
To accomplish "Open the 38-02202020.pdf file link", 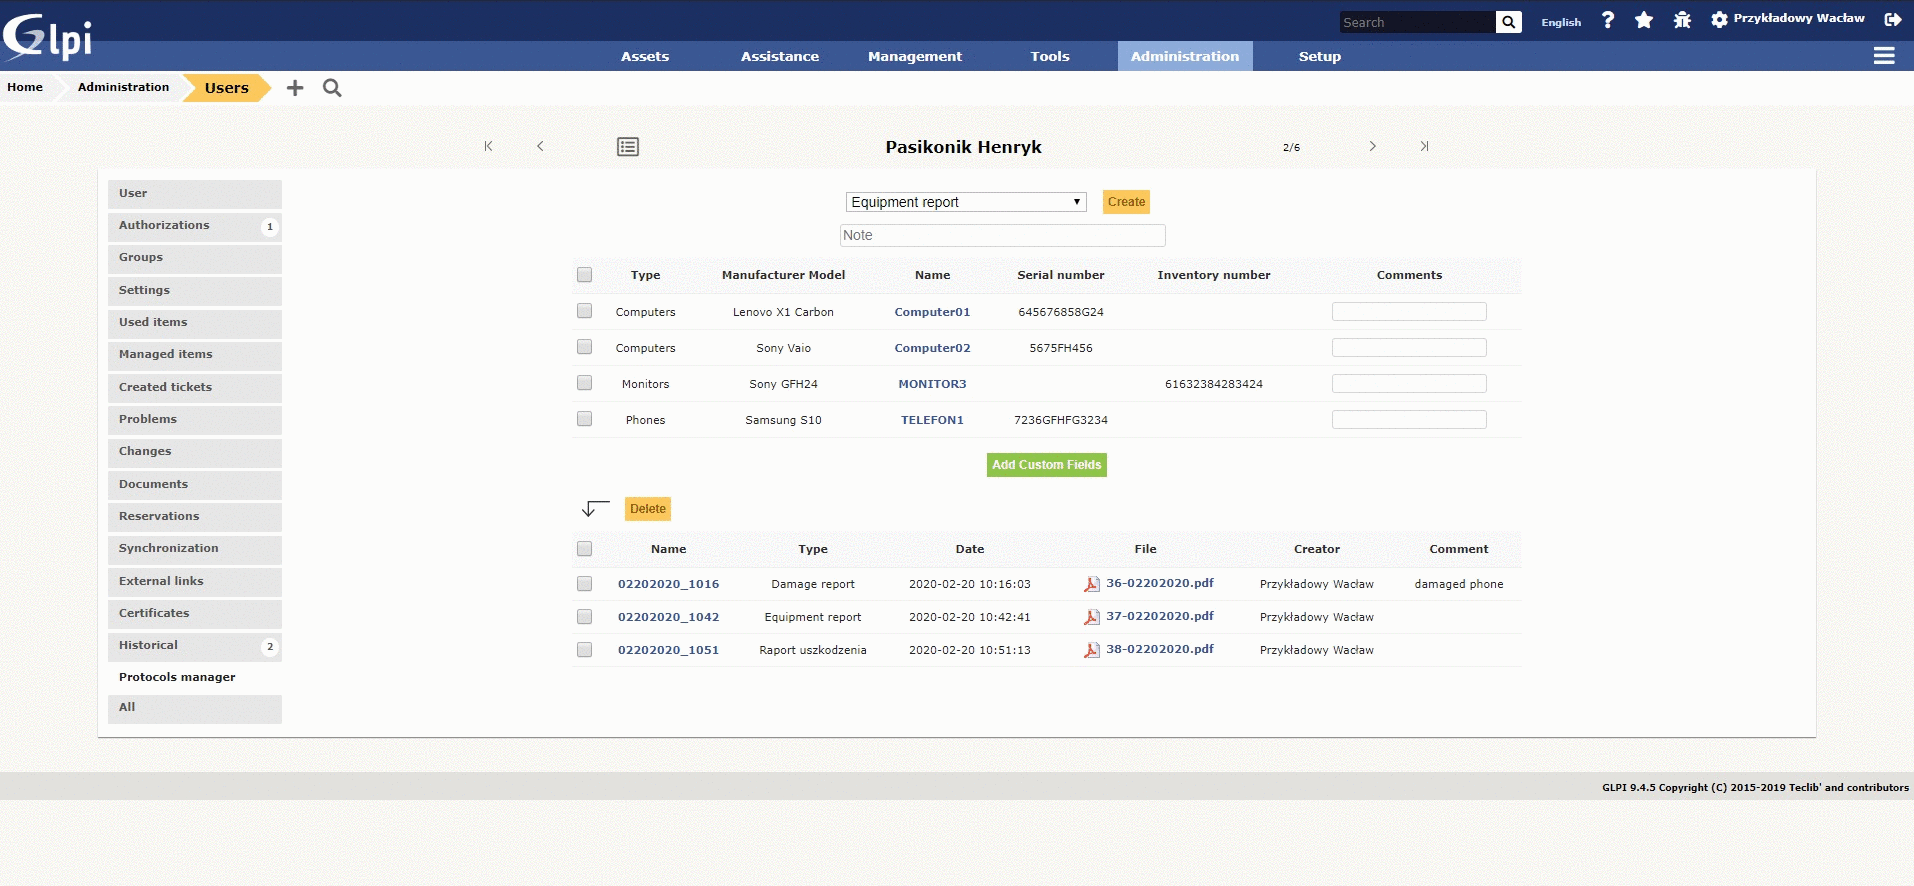I will click(x=1160, y=649).
